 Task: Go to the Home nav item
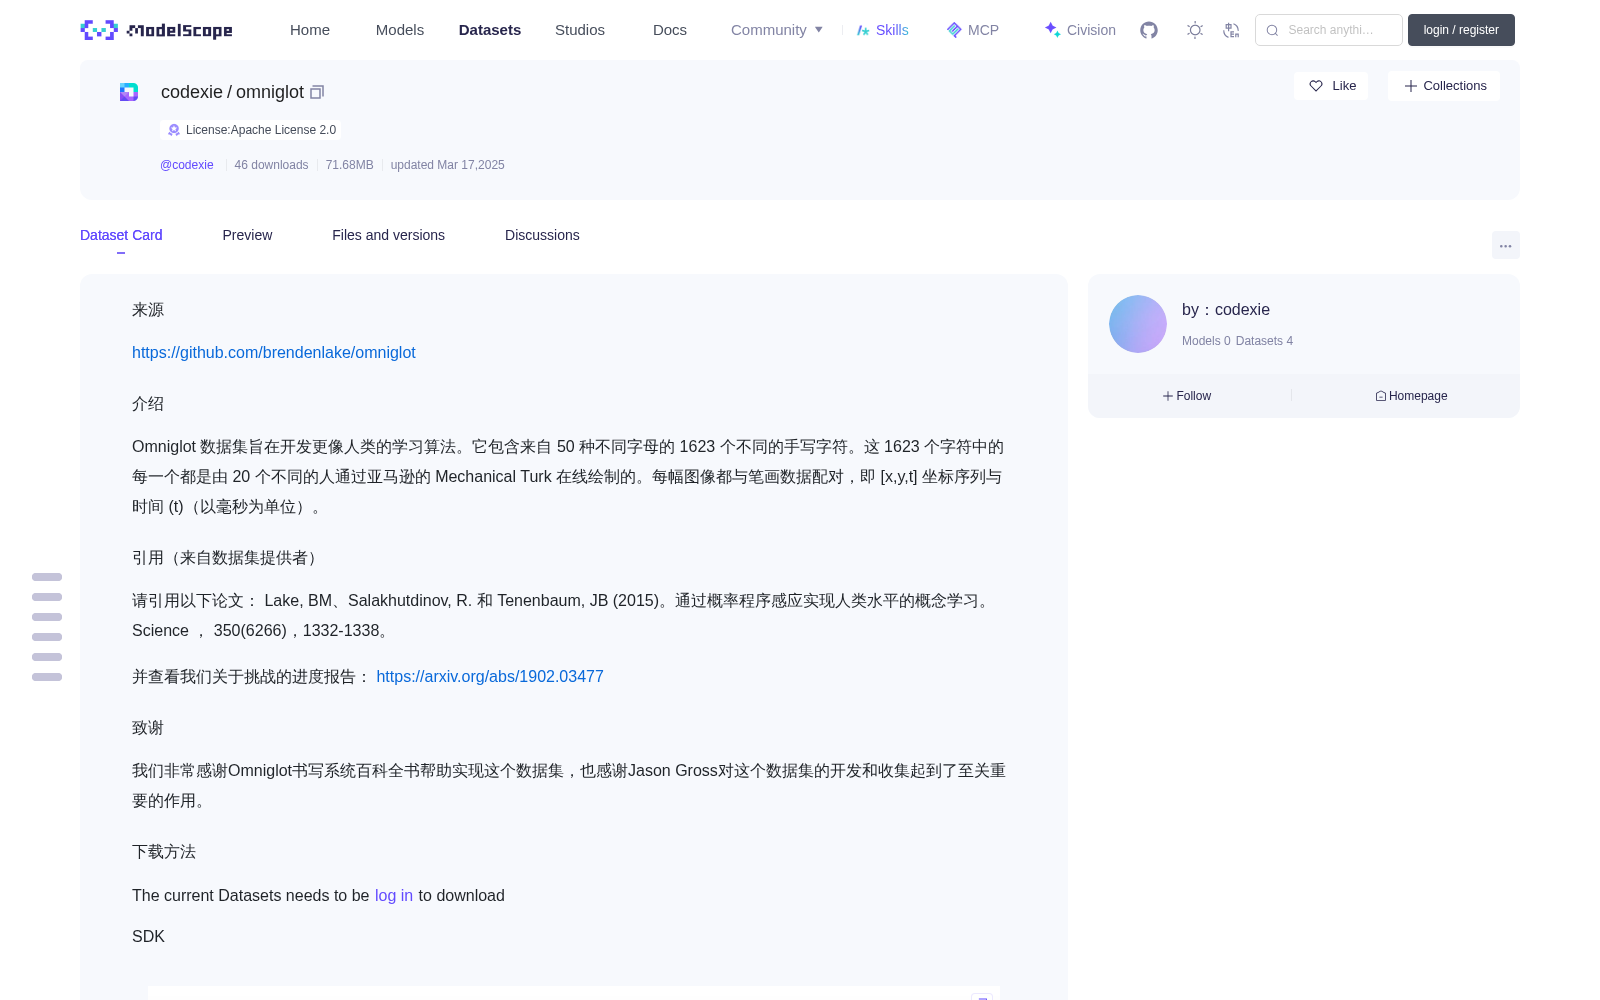click(x=310, y=30)
